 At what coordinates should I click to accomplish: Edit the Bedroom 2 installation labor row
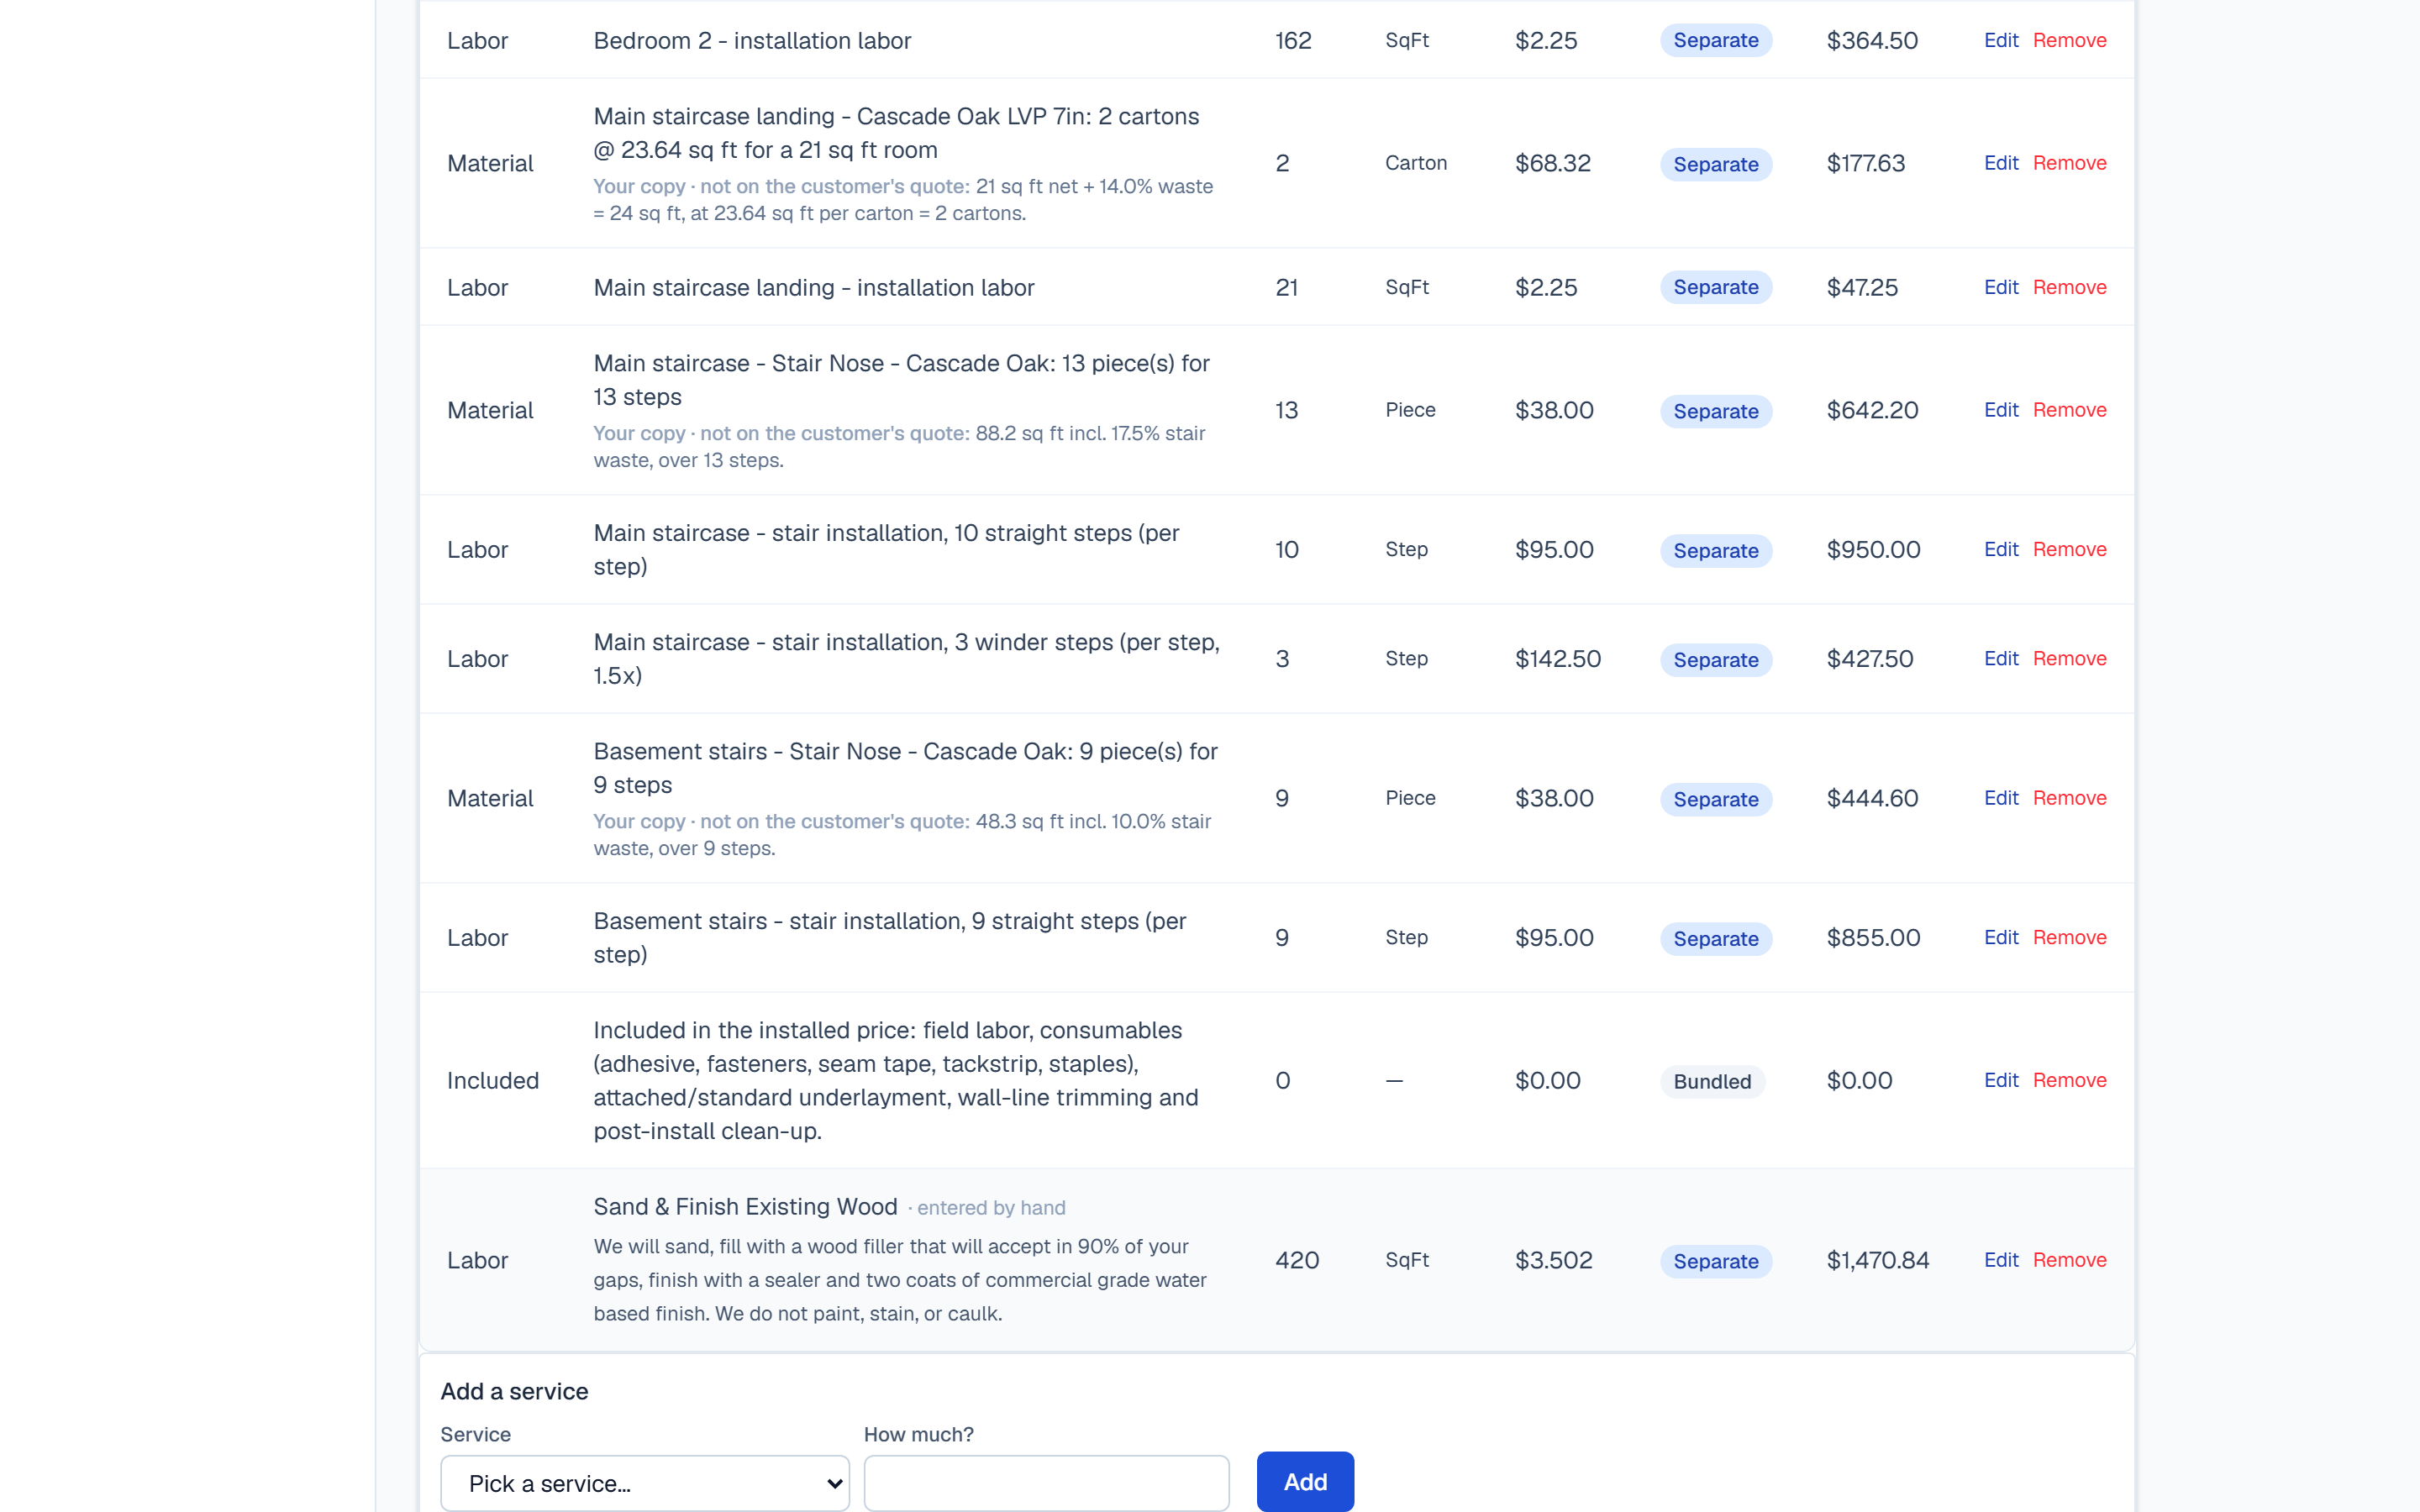tap(2001, 41)
